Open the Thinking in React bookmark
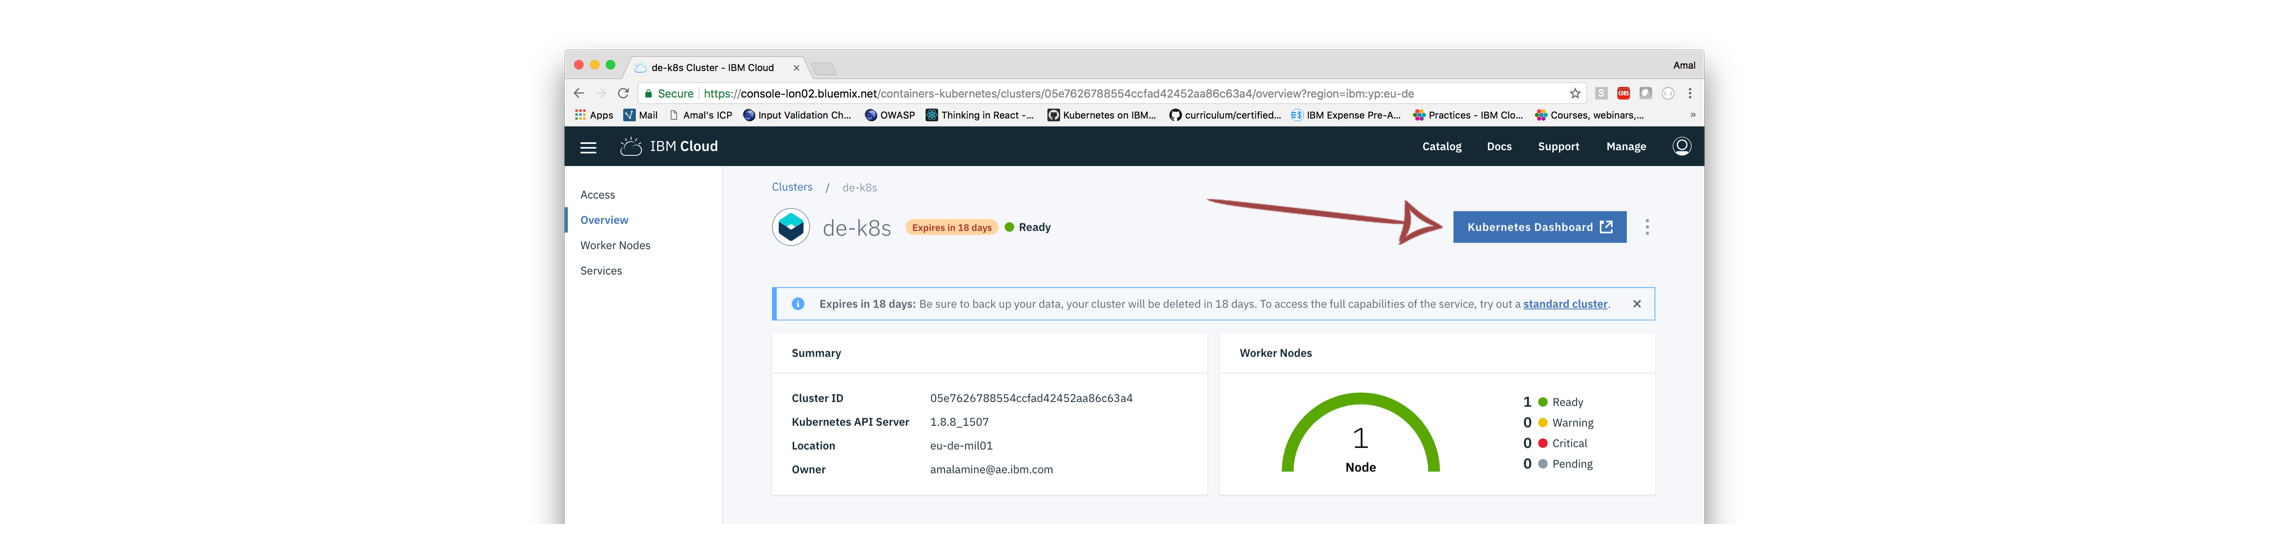The height and width of the screenshot is (548, 2269). click(980, 115)
